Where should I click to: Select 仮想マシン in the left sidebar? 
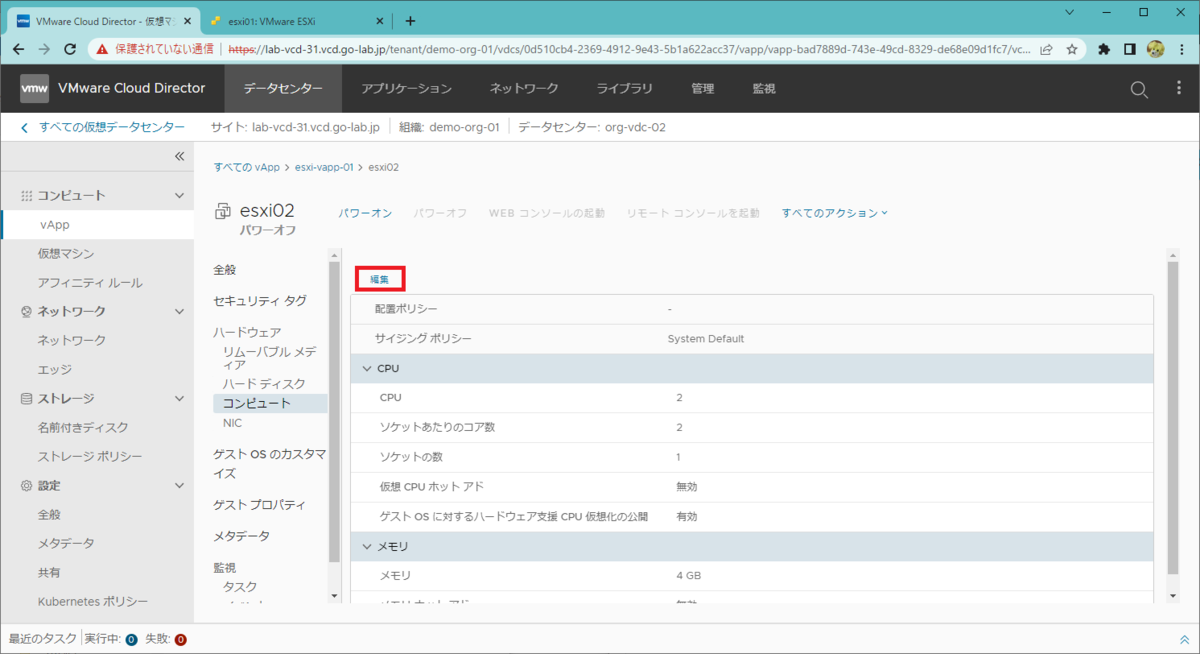pyautogui.click(x=66, y=254)
